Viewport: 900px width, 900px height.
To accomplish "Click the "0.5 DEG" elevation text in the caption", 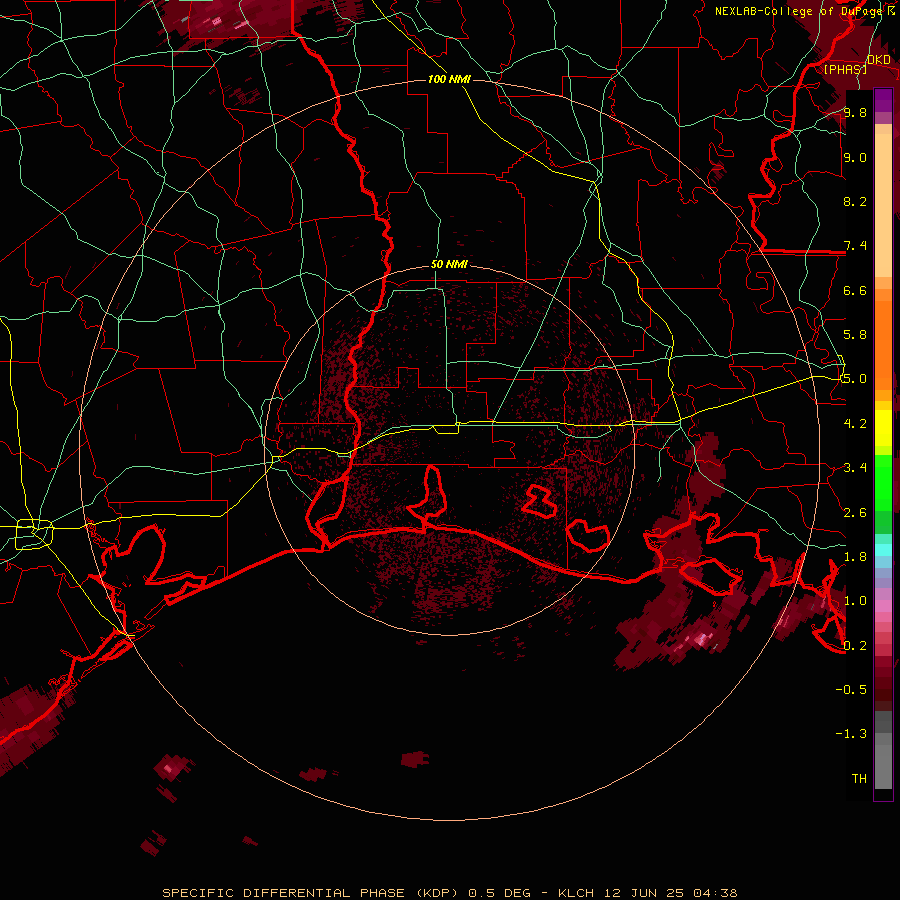I will [x=501, y=893].
